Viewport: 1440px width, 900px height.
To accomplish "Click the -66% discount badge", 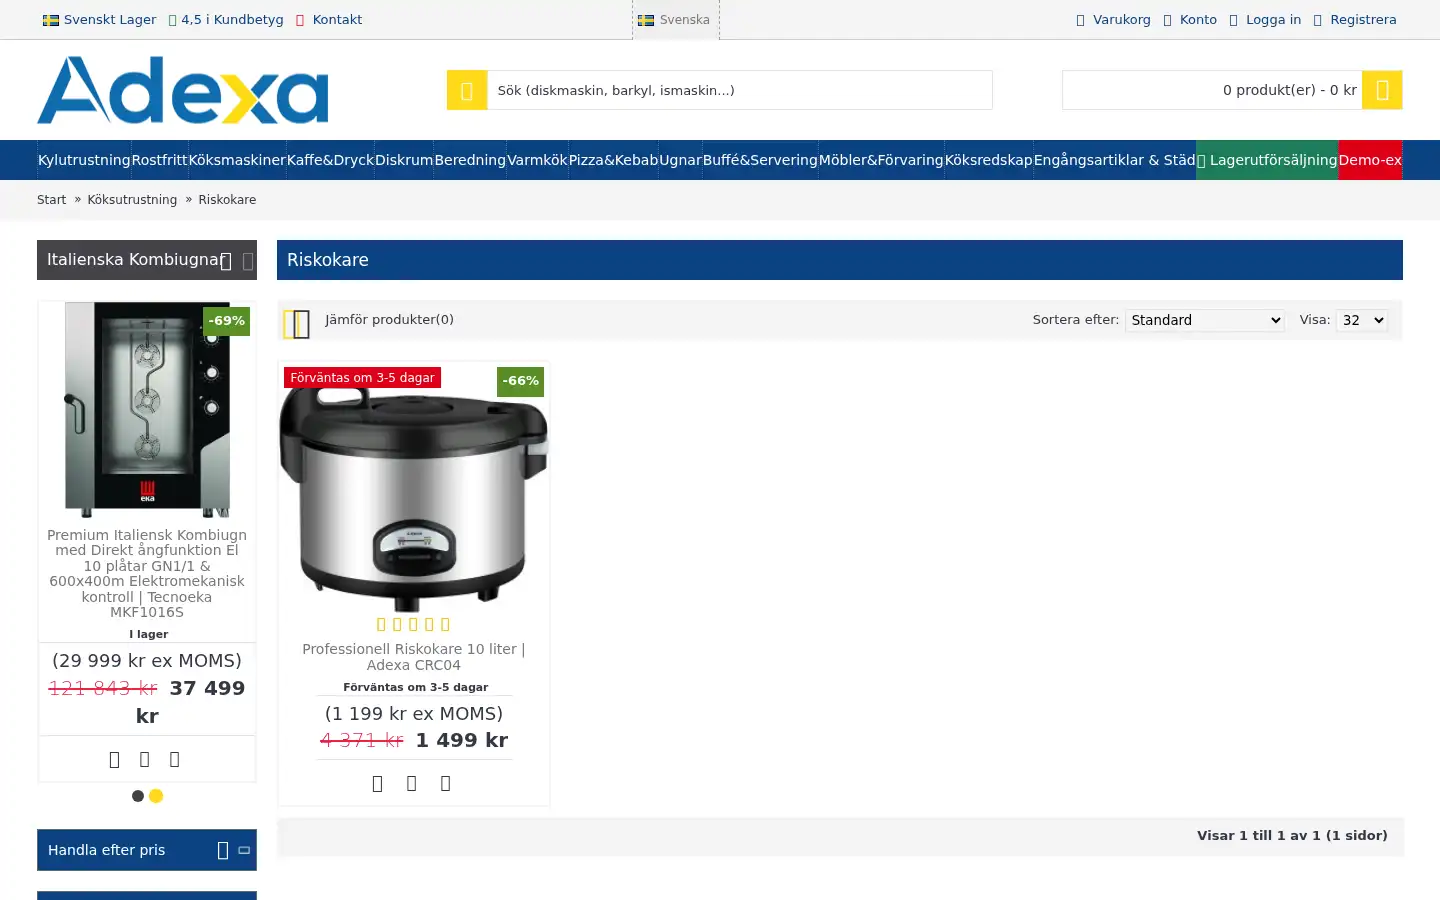I will pyautogui.click(x=521, y=382).
